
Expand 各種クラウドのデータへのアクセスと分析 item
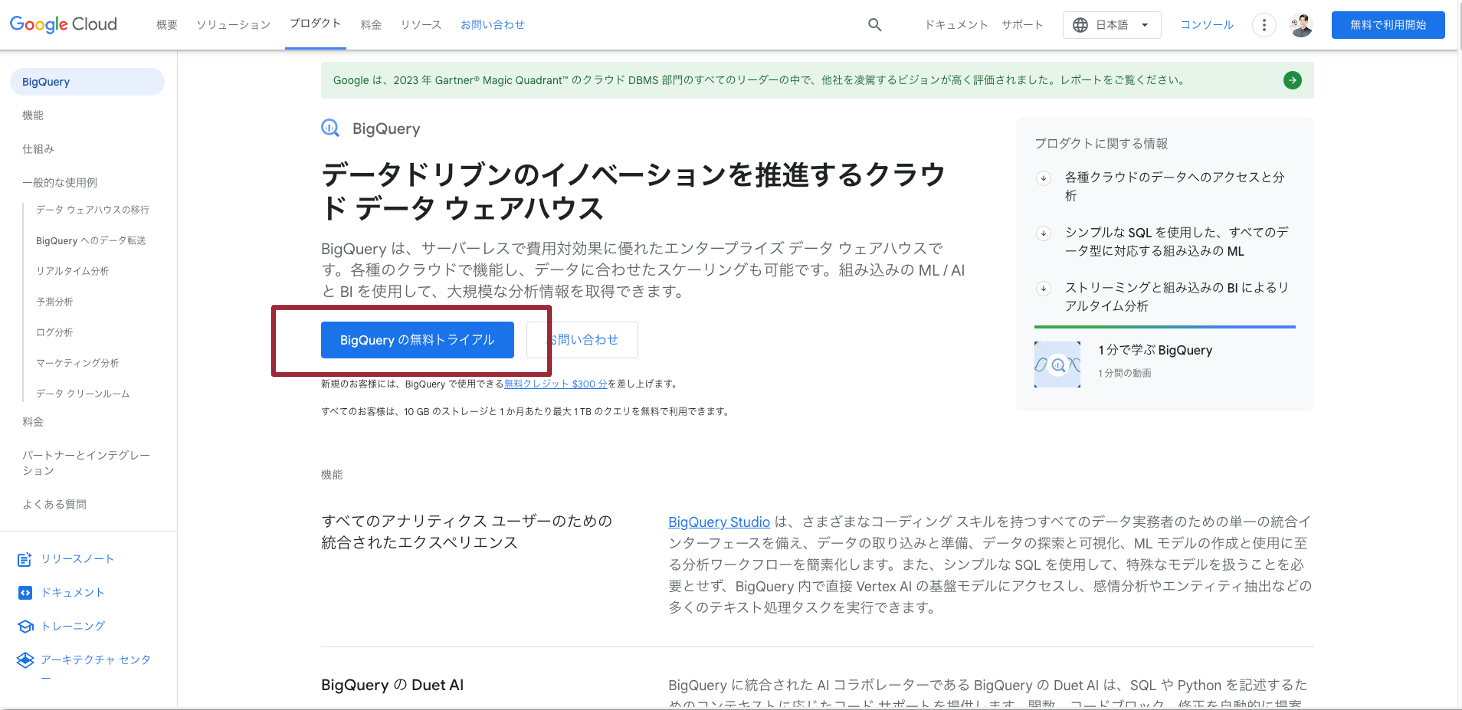point(1044,178)
